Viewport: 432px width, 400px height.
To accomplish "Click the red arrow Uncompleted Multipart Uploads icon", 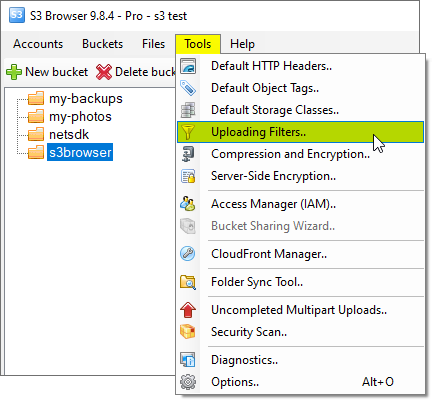I will pos(188,310).
